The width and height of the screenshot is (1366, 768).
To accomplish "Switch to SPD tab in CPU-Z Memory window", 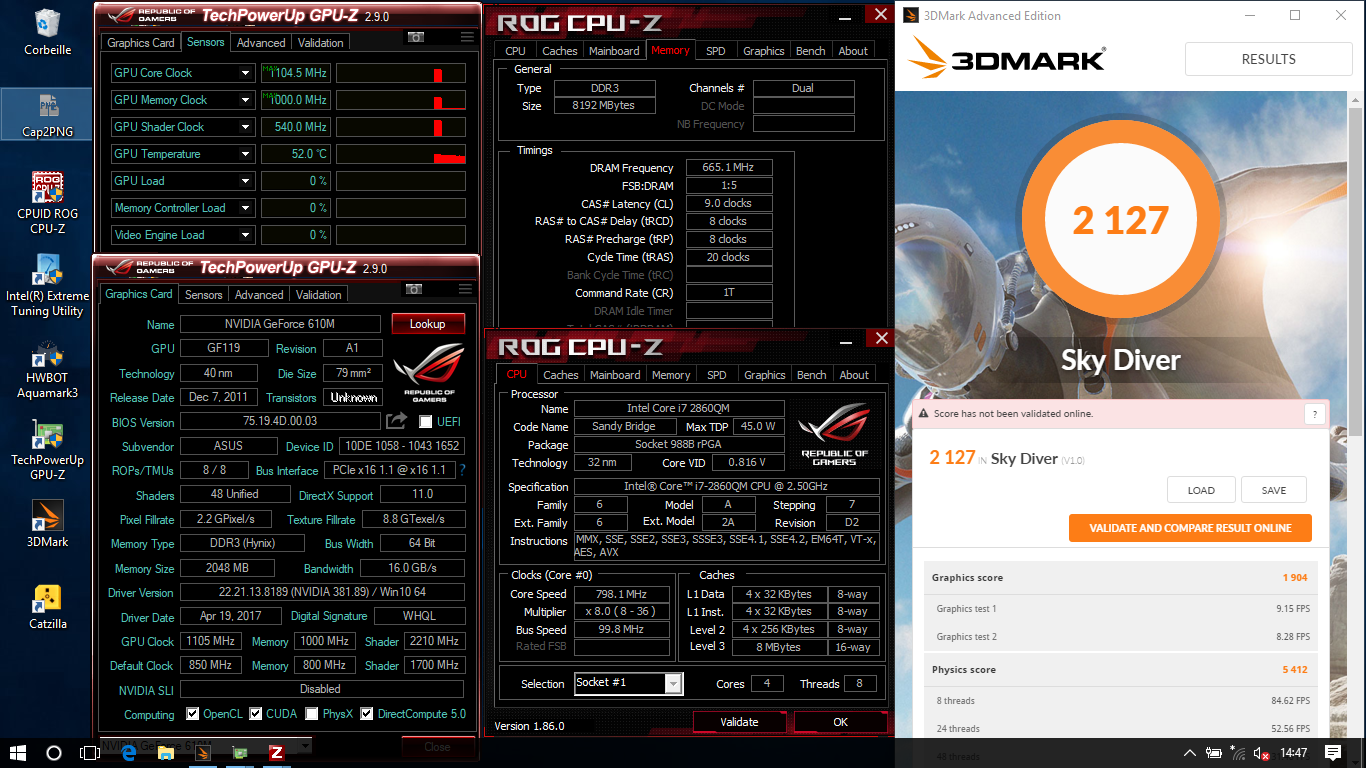I will pyautogui.click(x=715, y=51).
